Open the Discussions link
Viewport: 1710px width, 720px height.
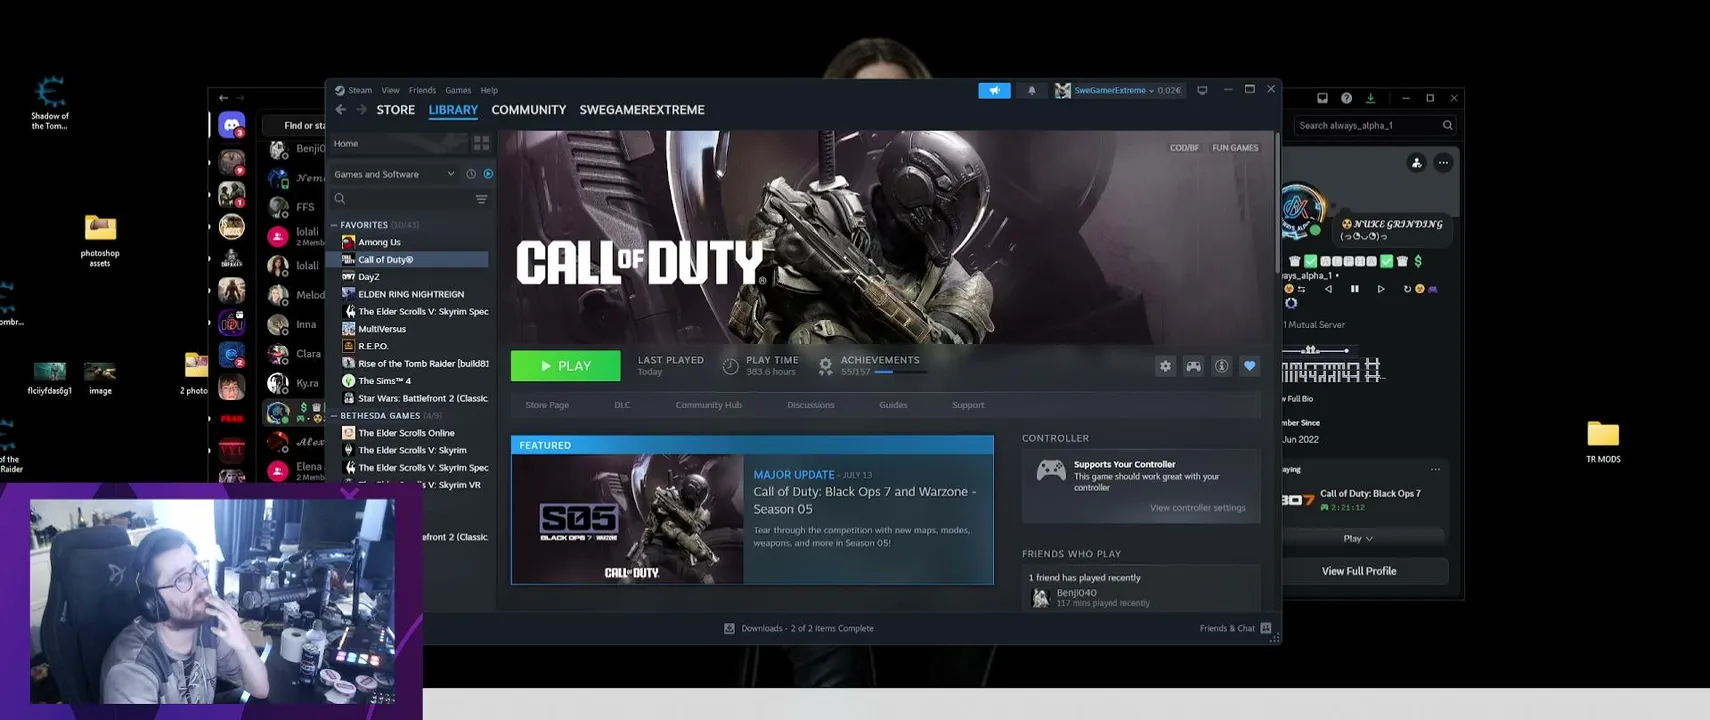pos(811,405)
